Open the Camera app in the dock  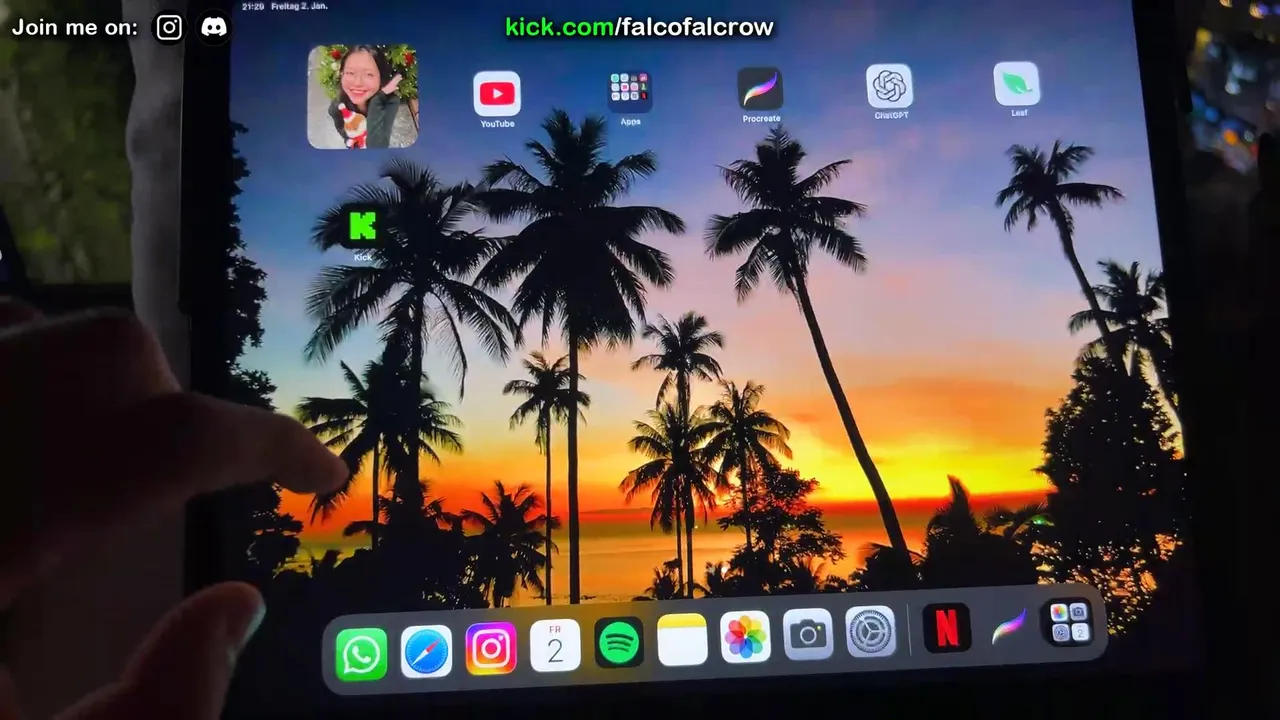click(x=808, y=634)
